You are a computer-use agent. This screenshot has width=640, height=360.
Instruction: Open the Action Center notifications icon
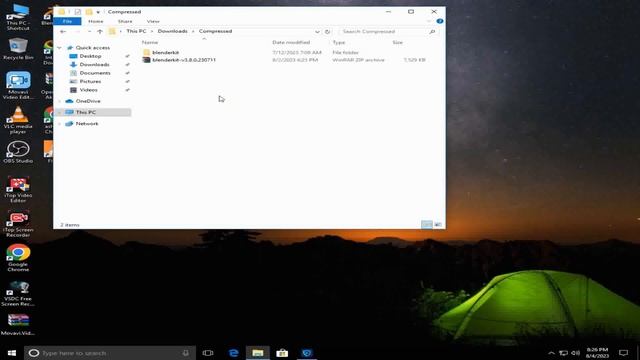pos(623,353)
